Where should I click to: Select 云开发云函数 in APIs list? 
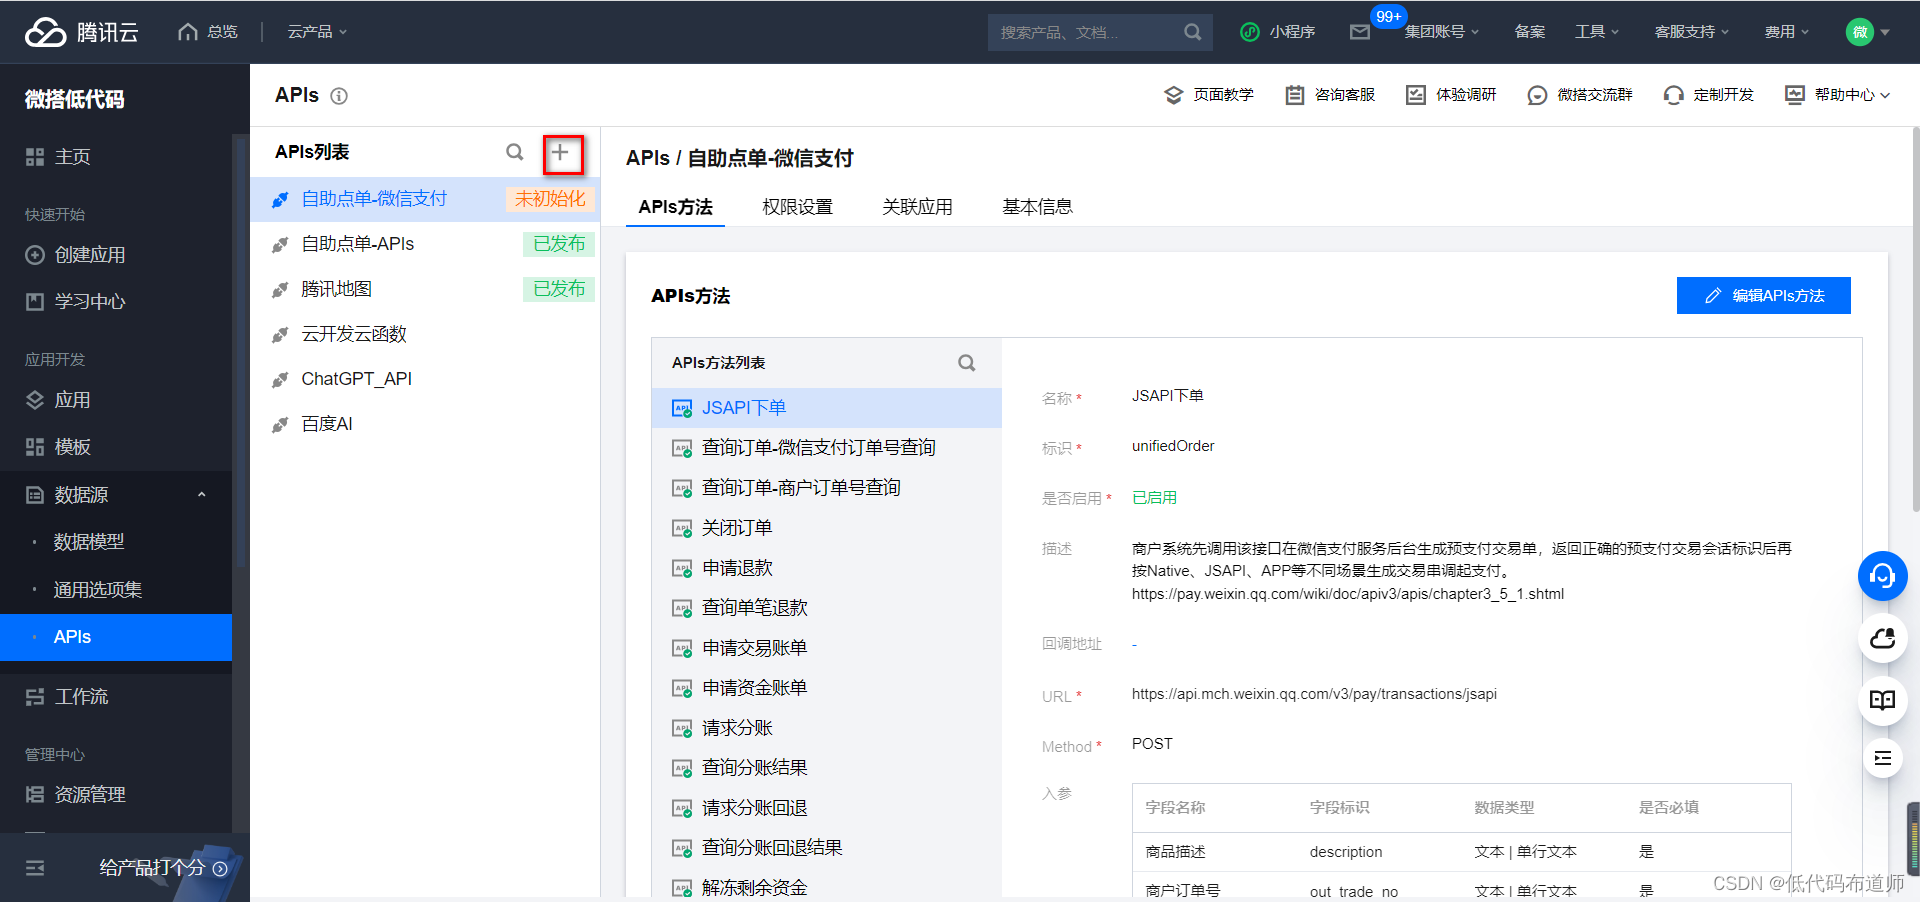425,334
